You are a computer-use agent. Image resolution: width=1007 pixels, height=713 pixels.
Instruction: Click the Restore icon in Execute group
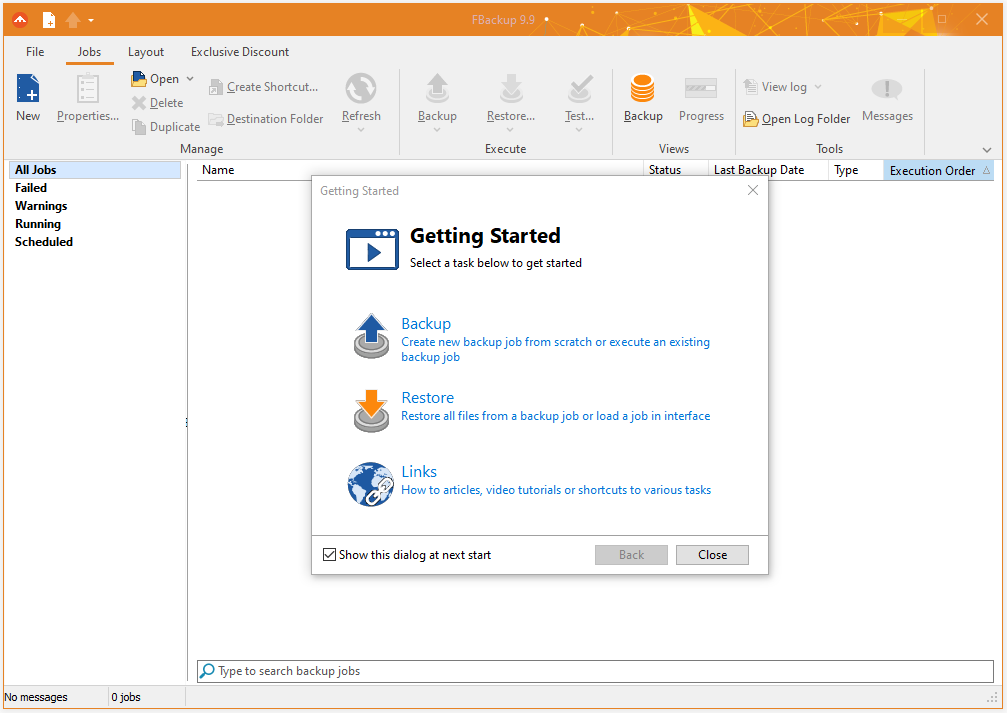(511, 88)
